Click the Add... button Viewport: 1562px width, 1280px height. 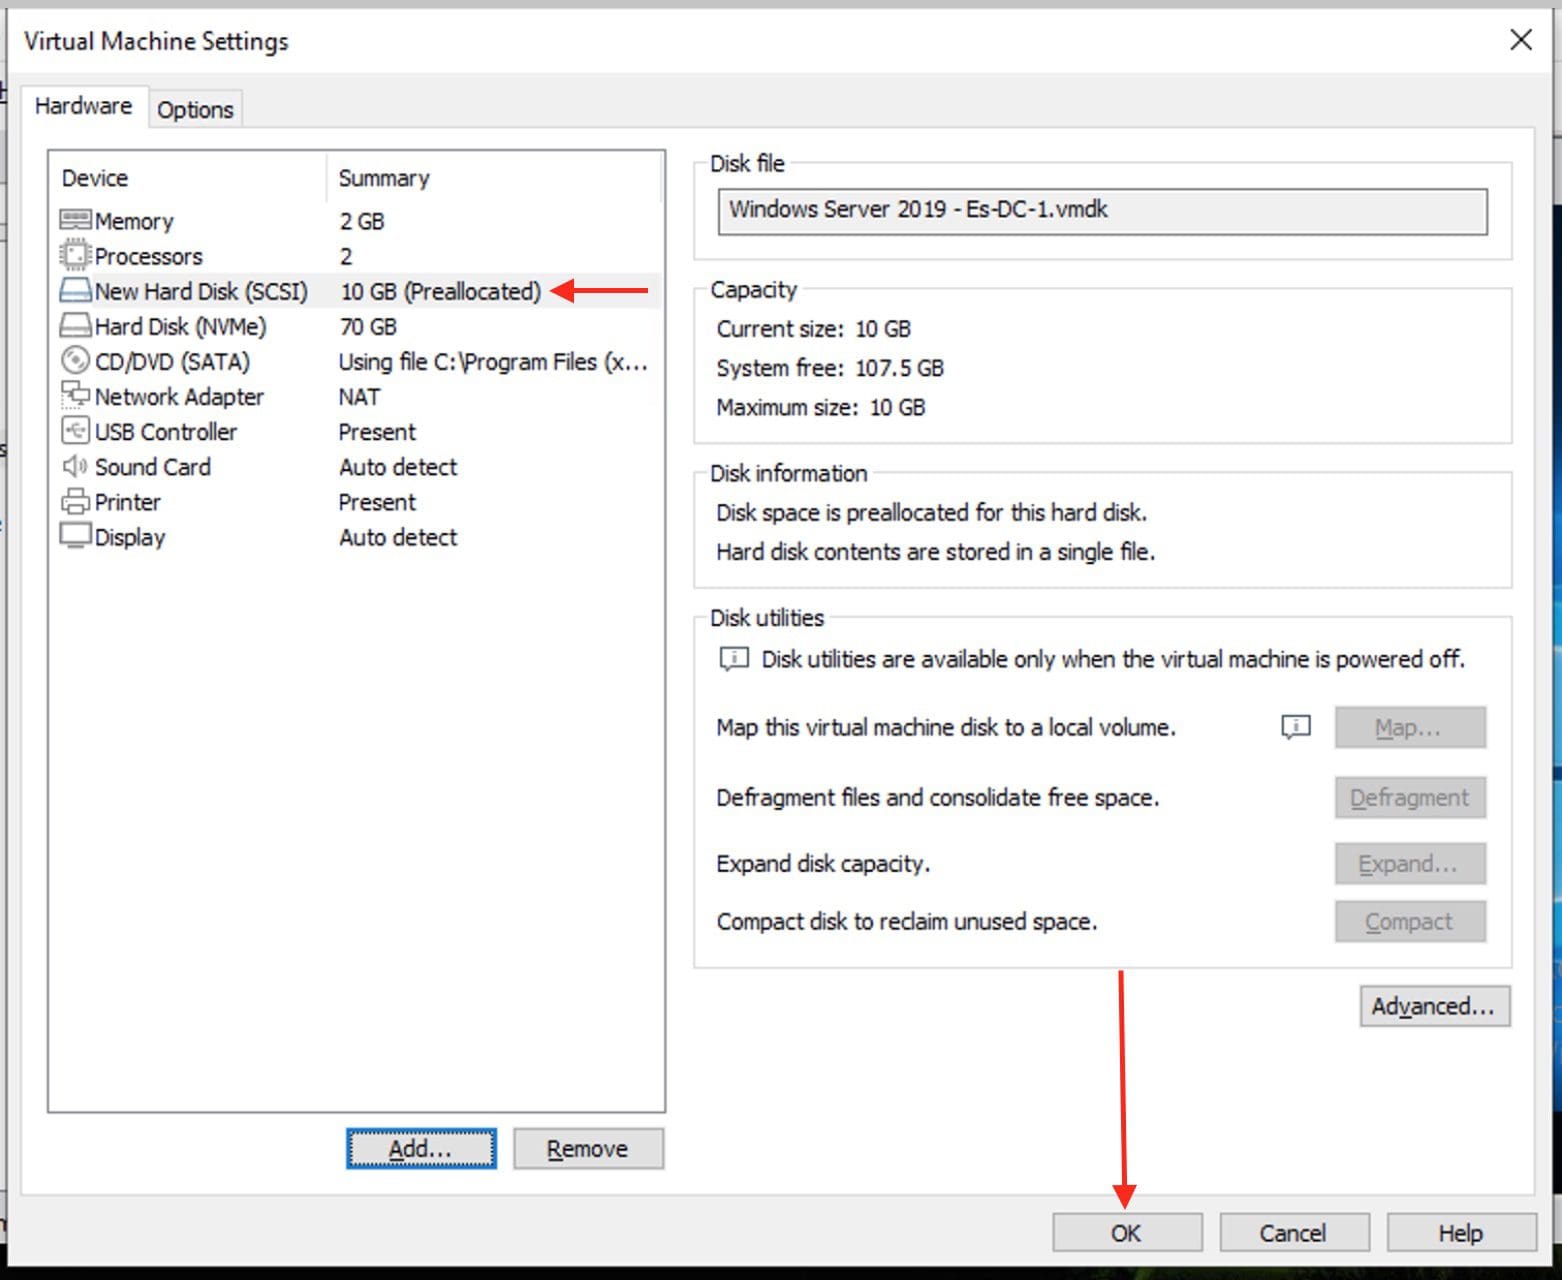(x=421, y=1149)
